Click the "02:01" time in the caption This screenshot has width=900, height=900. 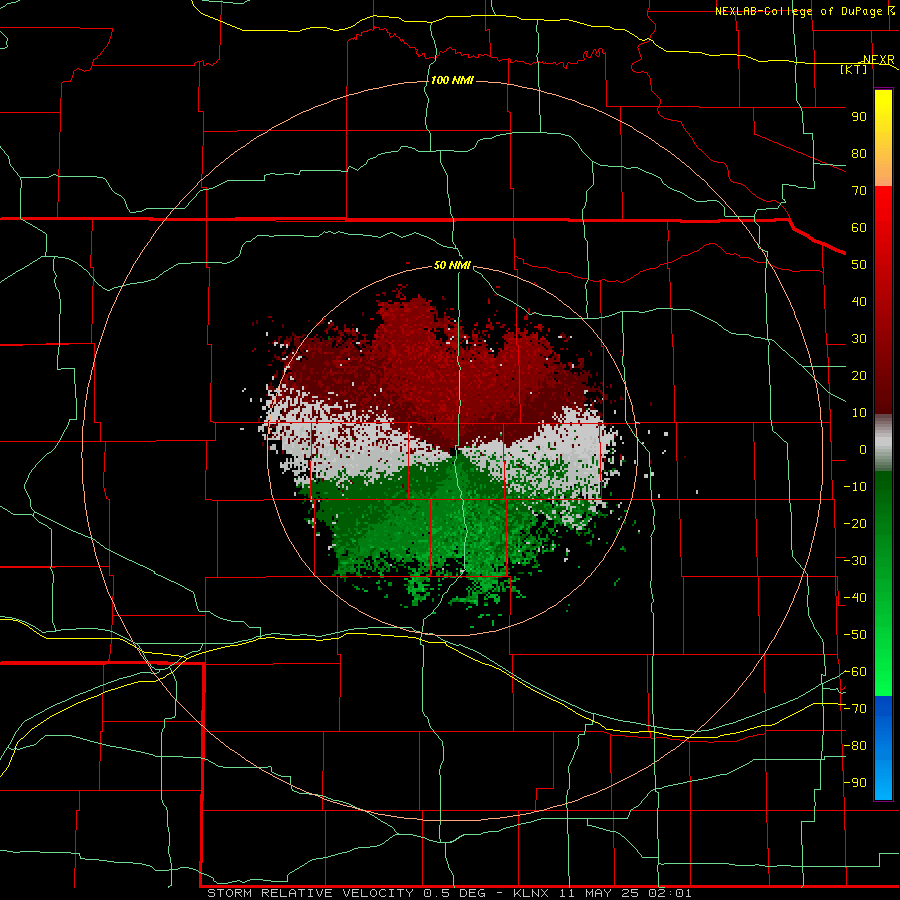(670, 893)
